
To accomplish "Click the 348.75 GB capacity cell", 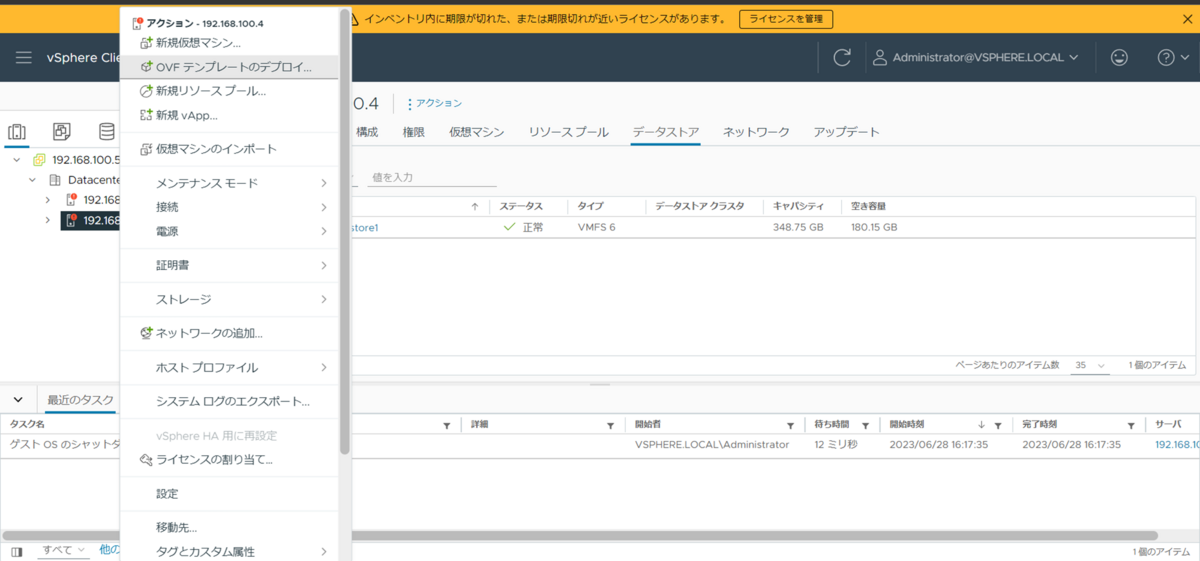I will (798, 228).
